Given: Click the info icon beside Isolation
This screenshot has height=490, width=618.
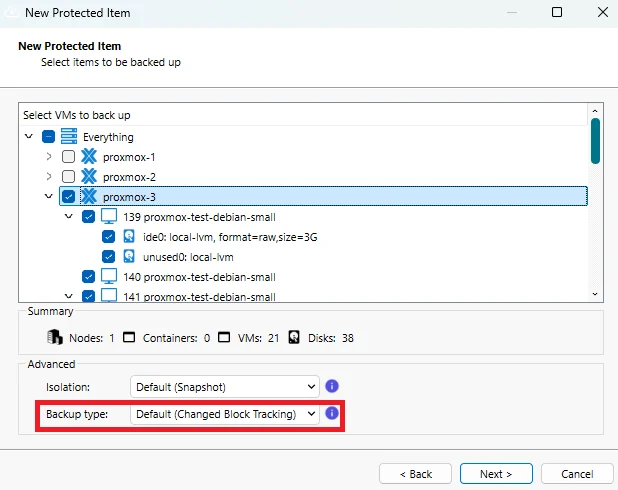Looking at the screenshot, I should 333,386.
